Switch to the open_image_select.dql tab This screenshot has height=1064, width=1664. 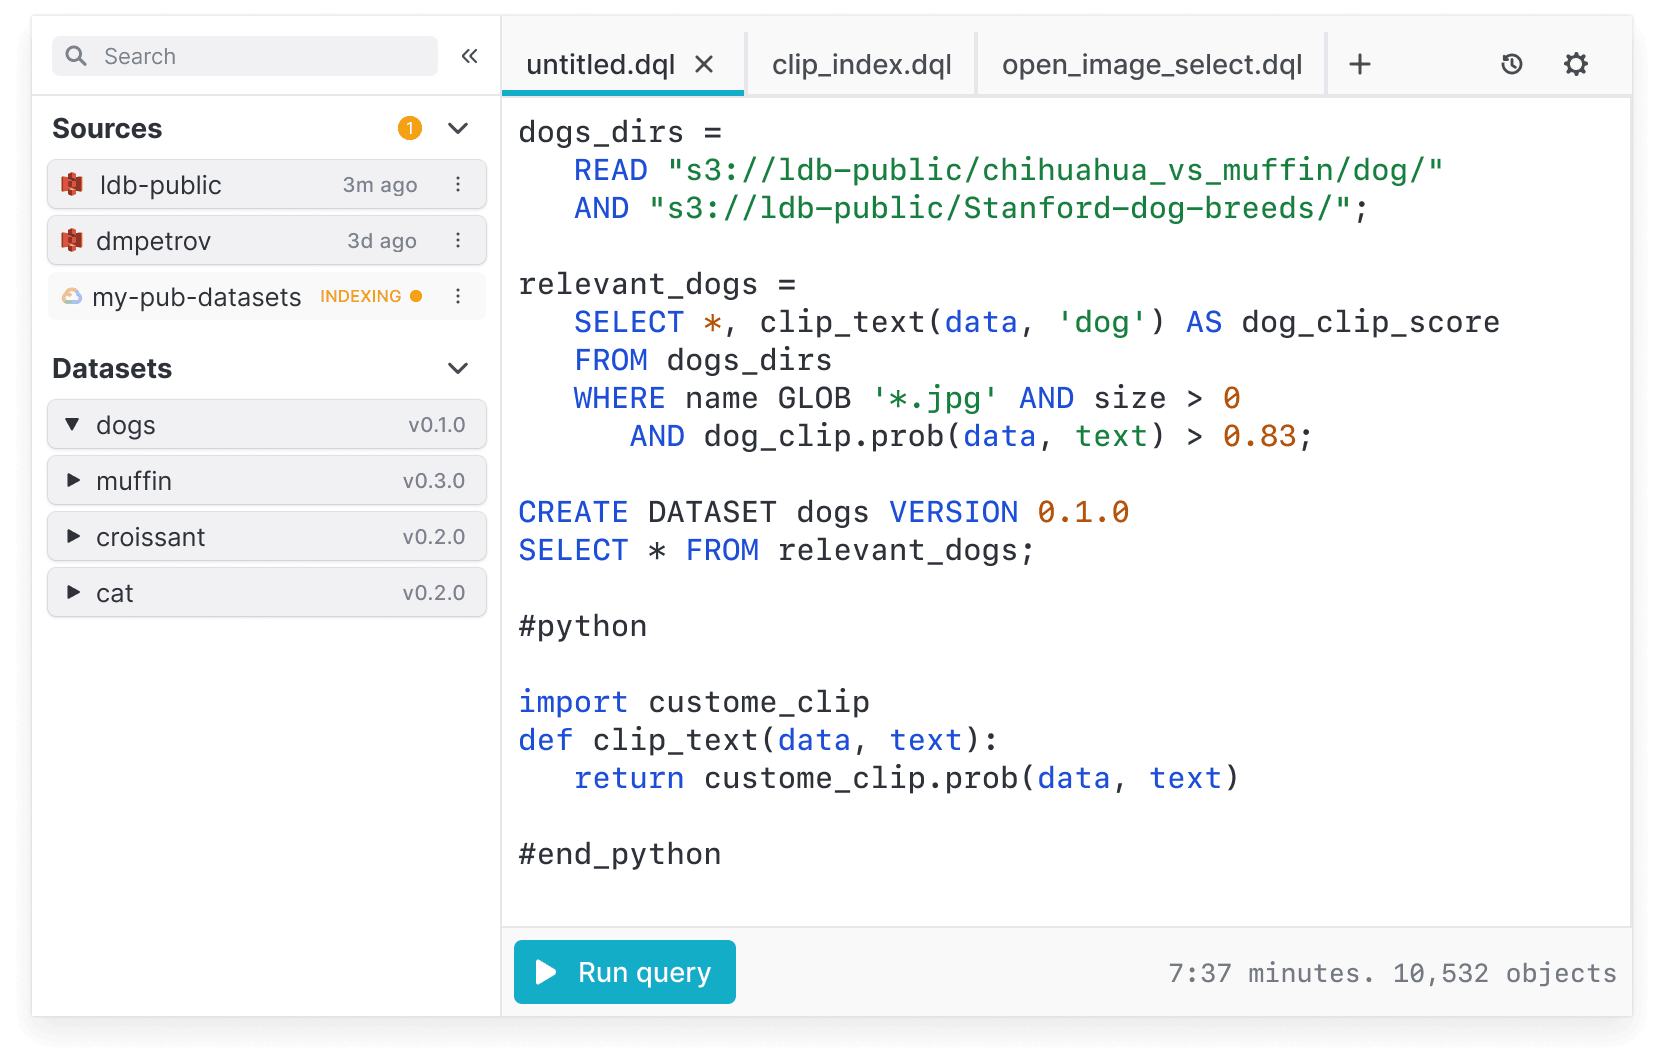[1151, 65]
